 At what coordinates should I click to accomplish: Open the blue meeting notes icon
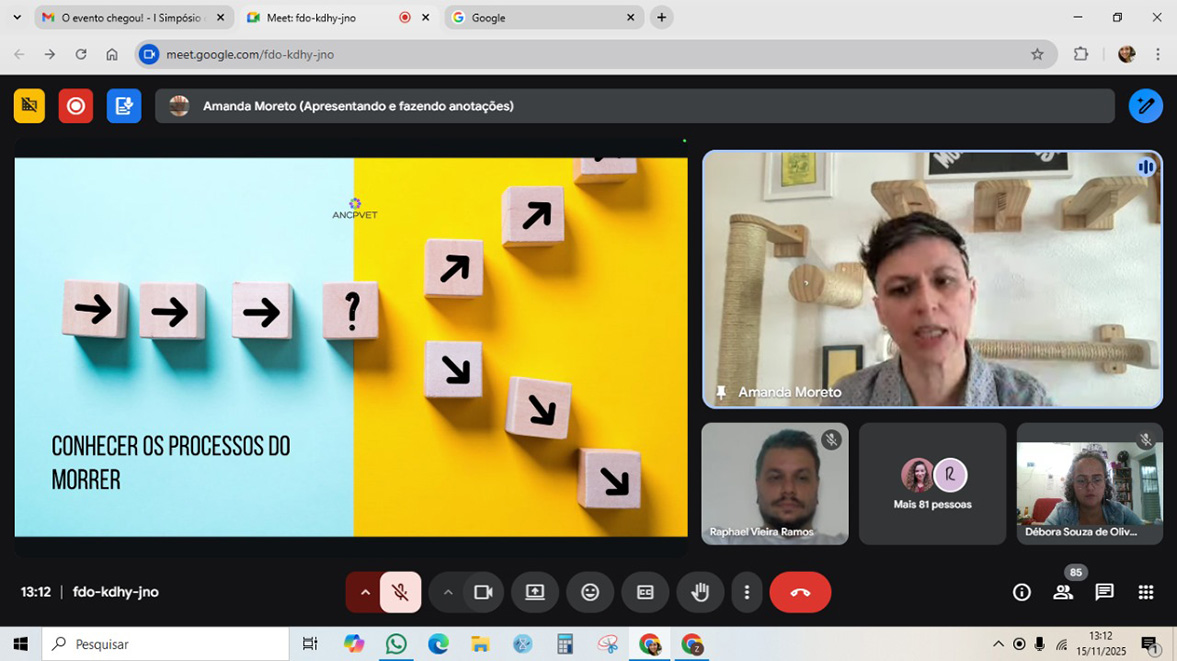(124, 106)
